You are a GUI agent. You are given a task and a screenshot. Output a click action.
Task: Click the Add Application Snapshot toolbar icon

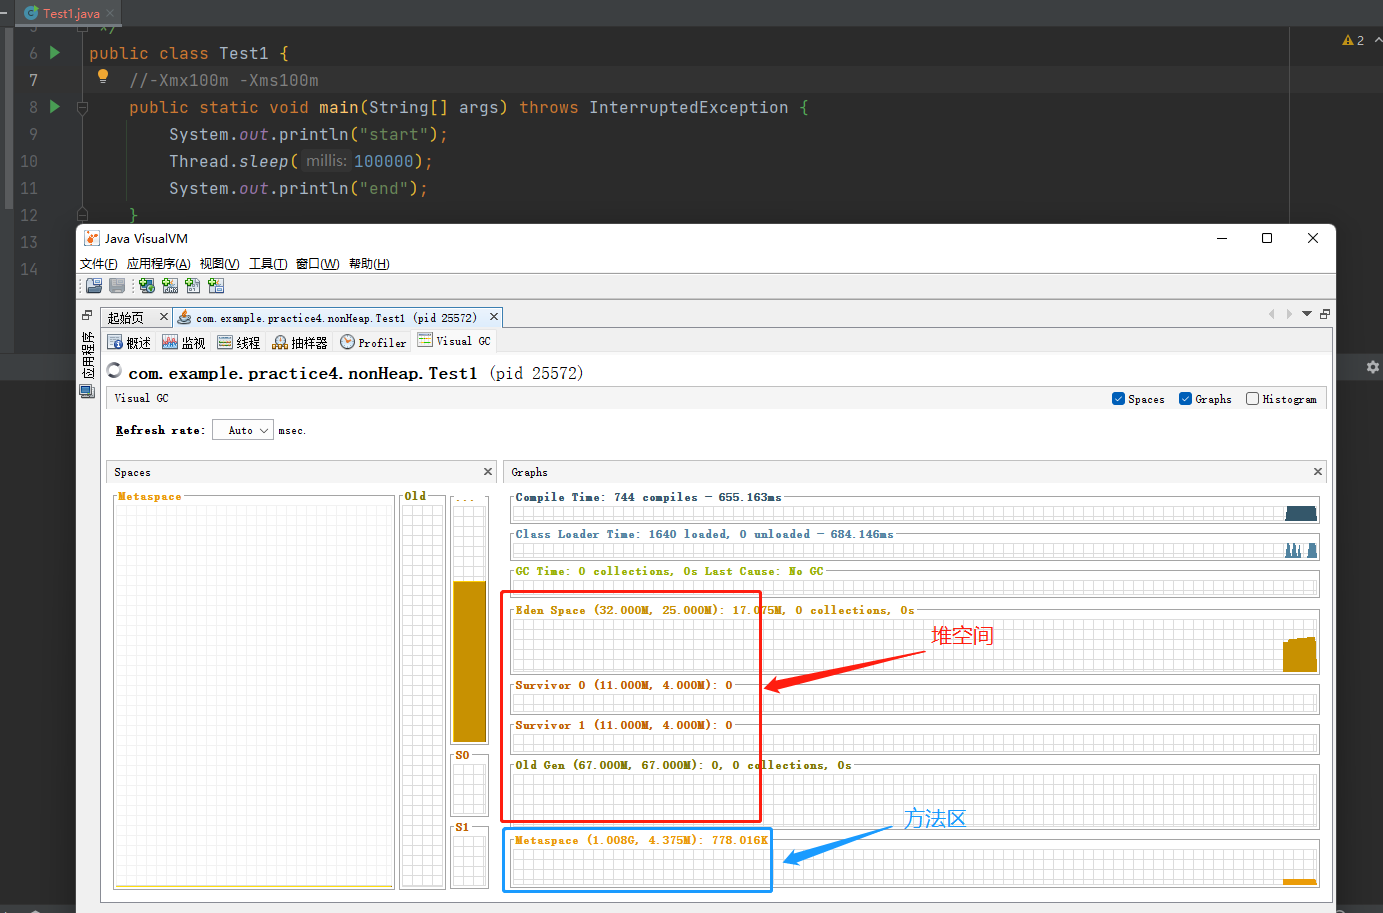coord(216,286)
